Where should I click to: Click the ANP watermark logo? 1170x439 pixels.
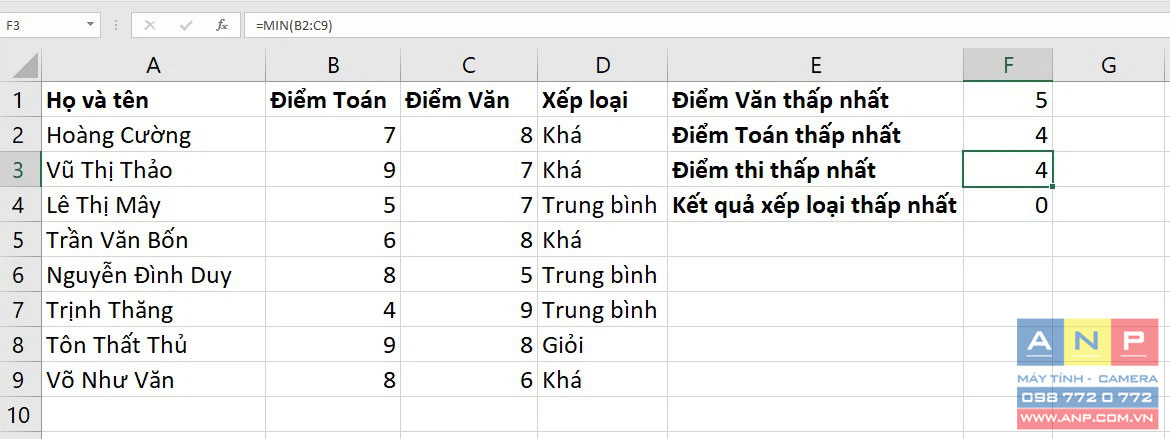click(x=1088, y=374)
